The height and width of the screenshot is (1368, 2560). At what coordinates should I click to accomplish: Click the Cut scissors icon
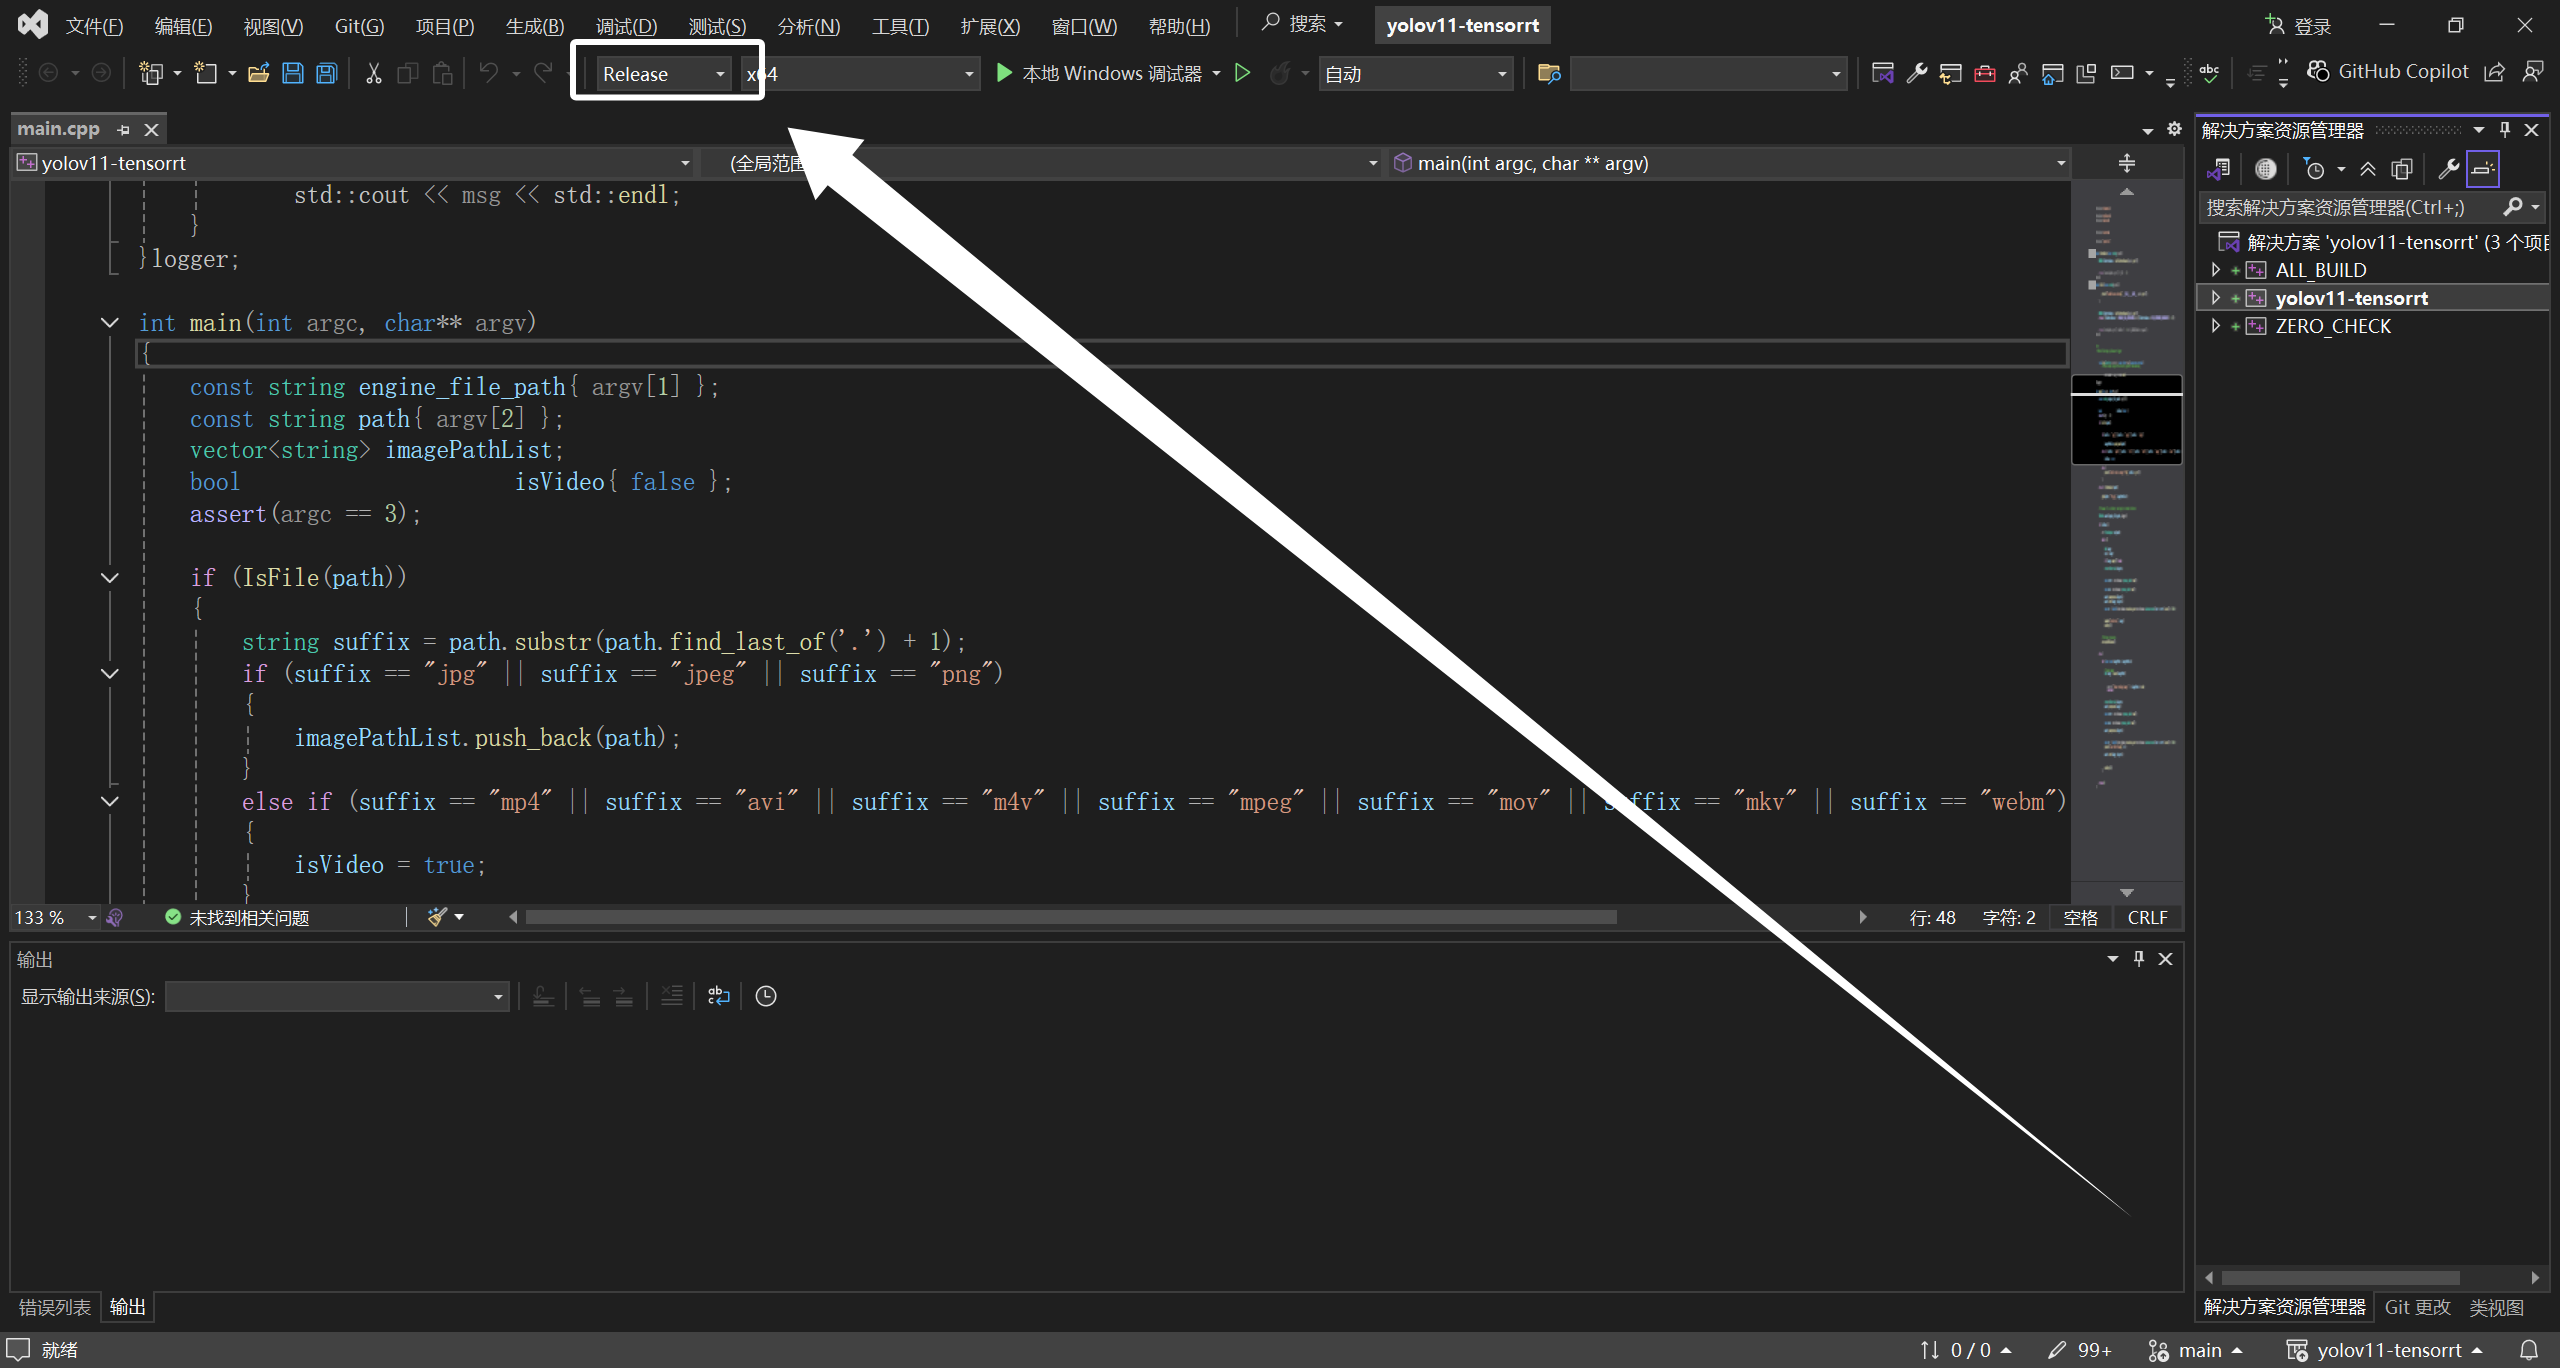373,73
